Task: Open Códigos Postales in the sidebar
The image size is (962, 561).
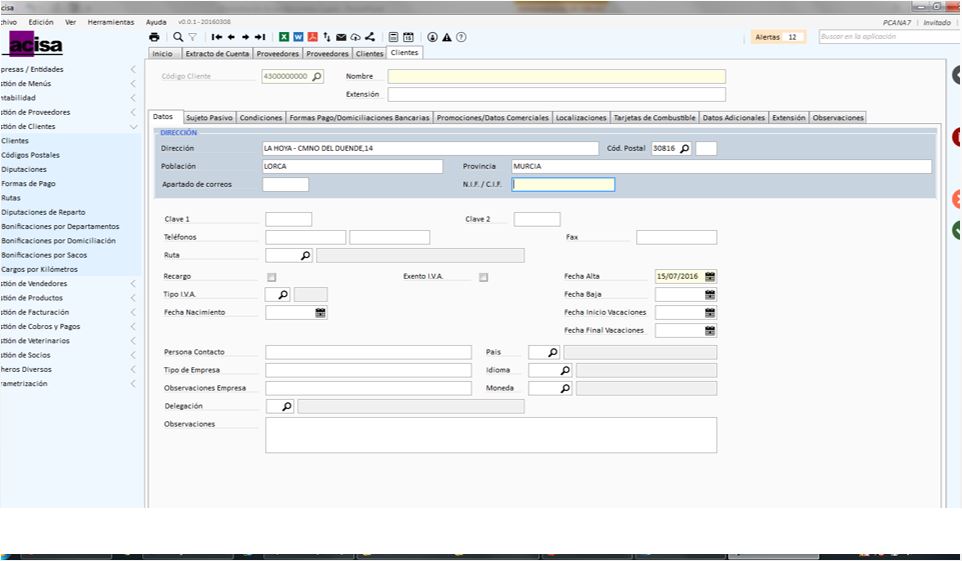Action: coord(31,155)
